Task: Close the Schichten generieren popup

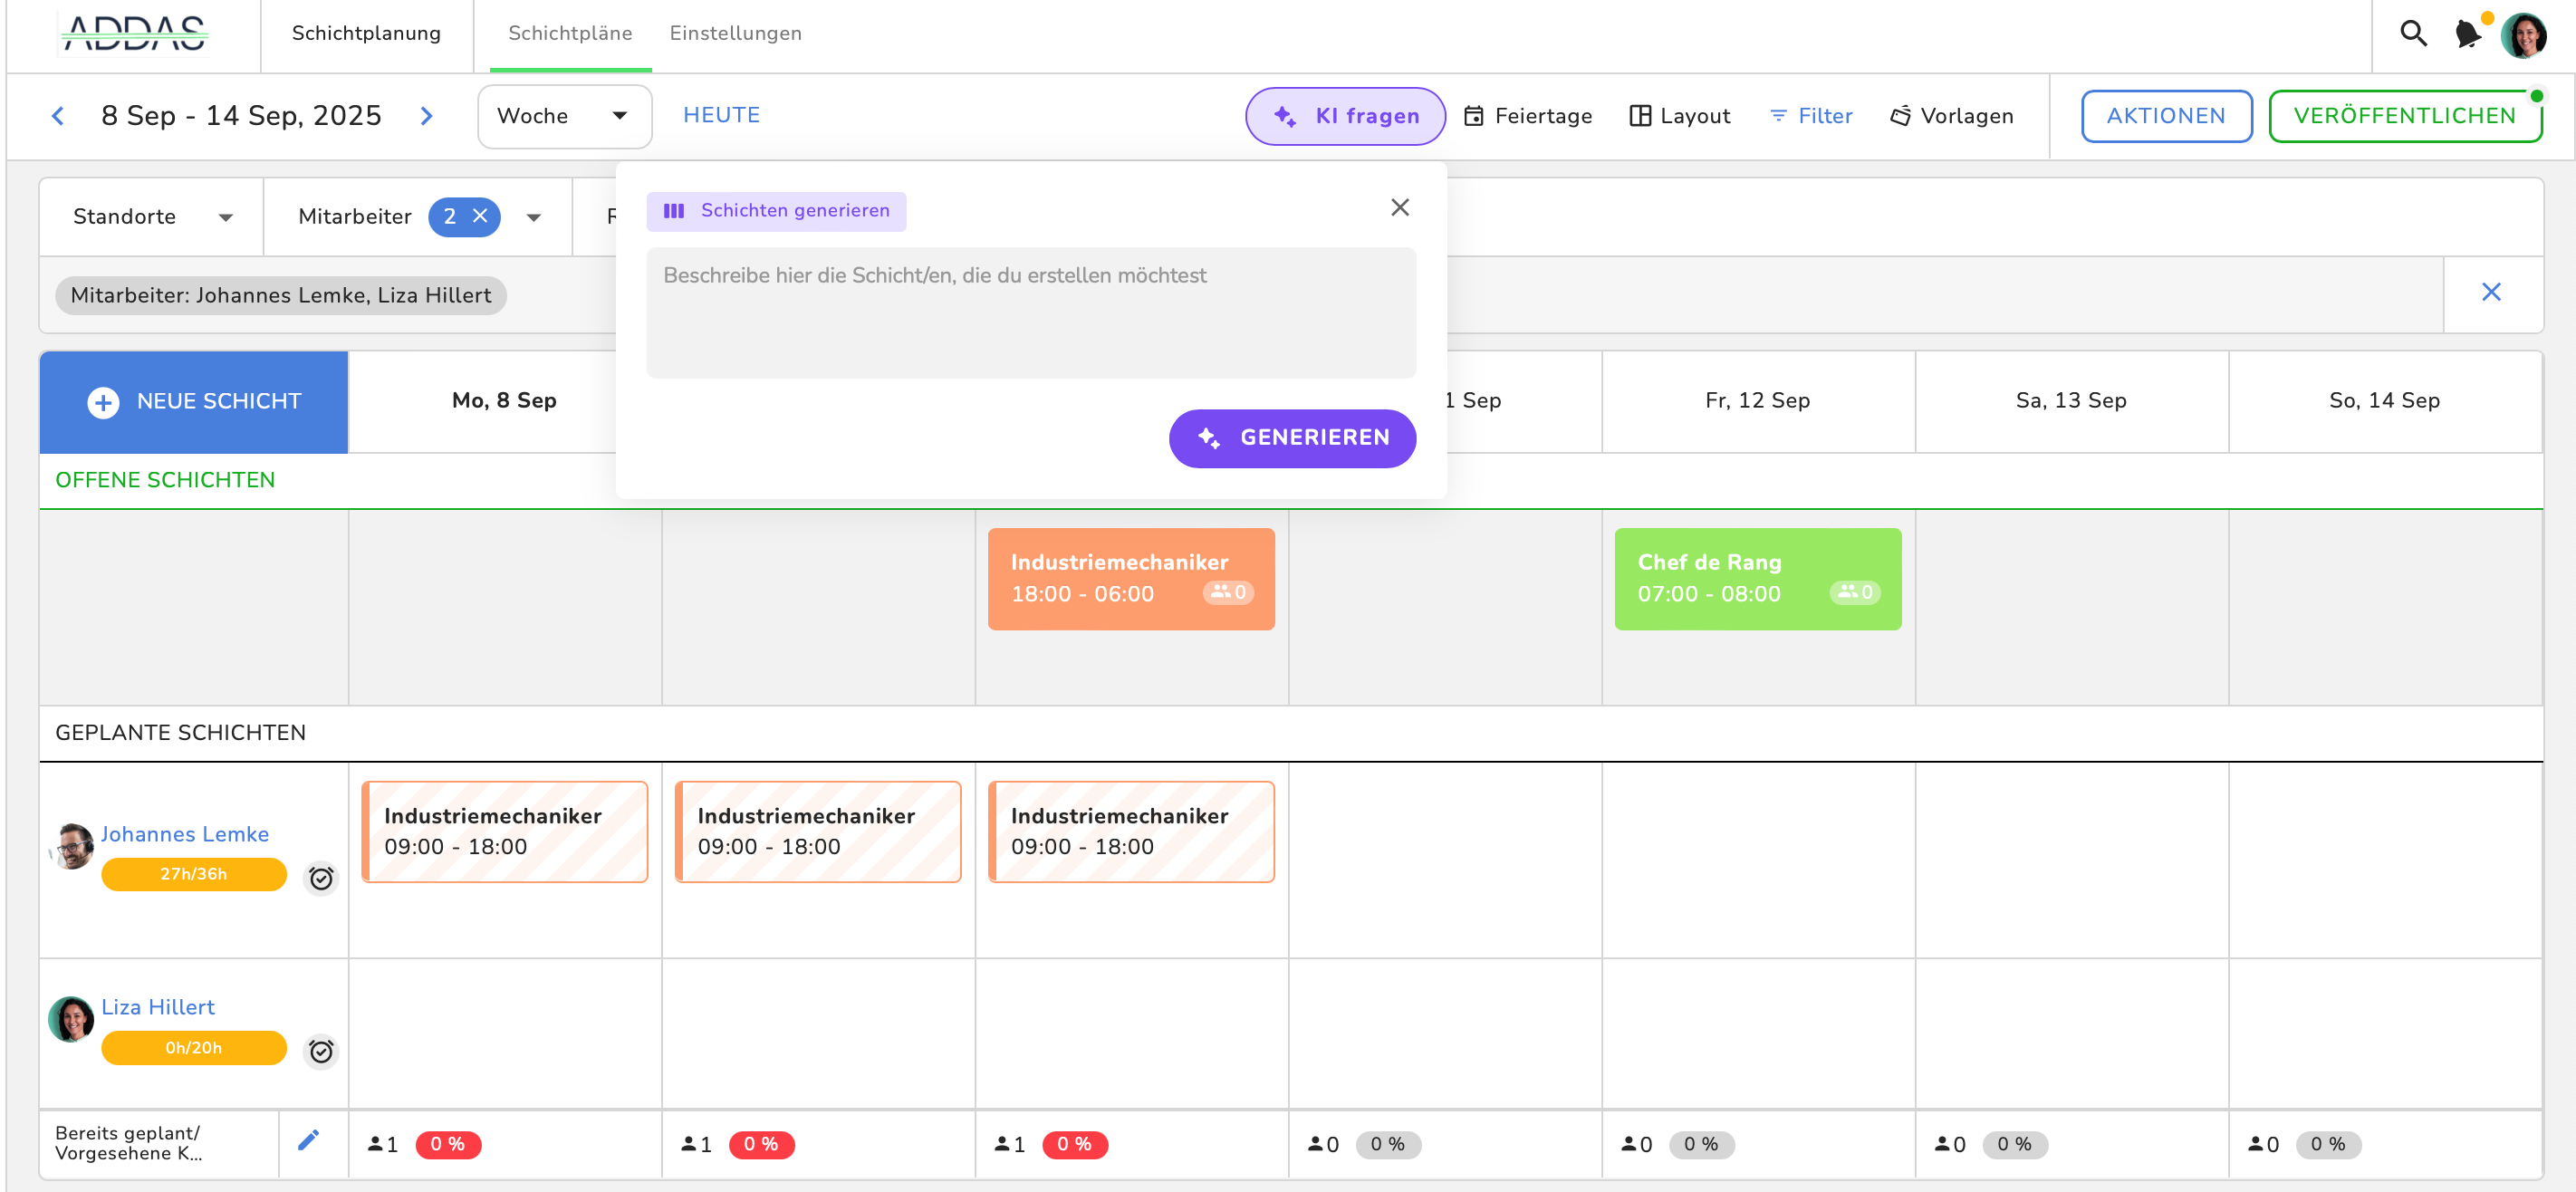Action: pyautogui.click(x=1399, y=207)
